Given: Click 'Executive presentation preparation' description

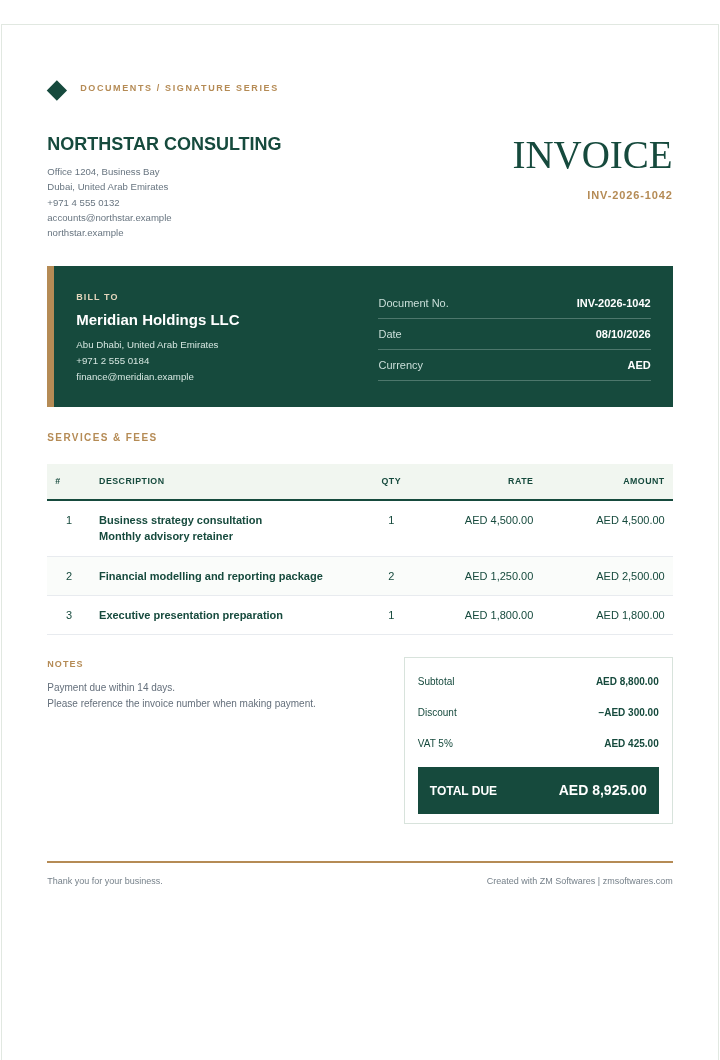Looking at the screenshot, I should point(191,615).
